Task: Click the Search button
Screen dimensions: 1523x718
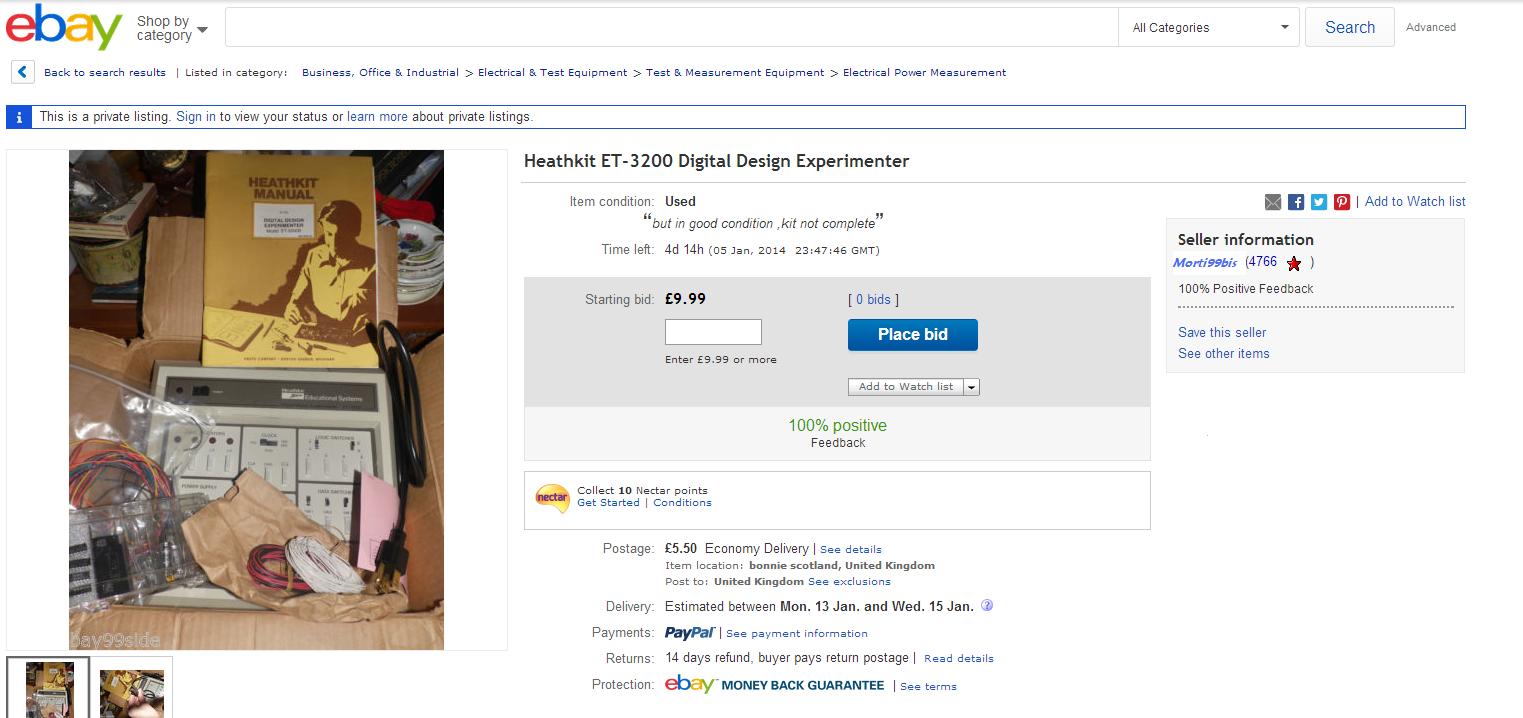Action: (1349, 28)
